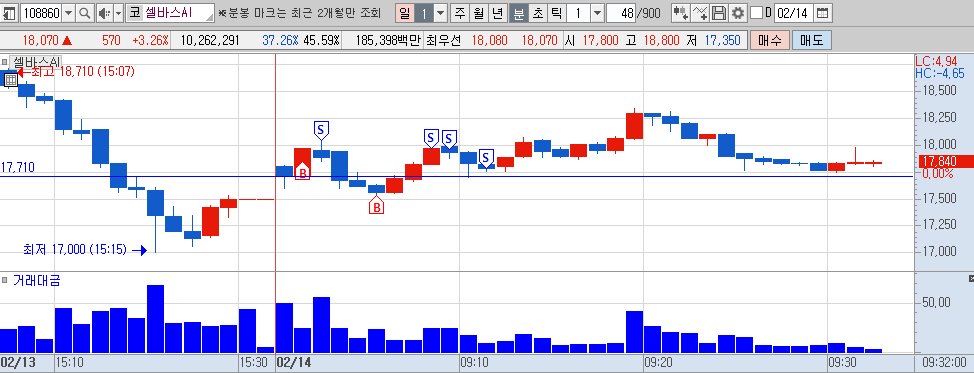The image size is (974, 373).
Task: Open the calendar date picker icon
Action: [x=822, y=12]
